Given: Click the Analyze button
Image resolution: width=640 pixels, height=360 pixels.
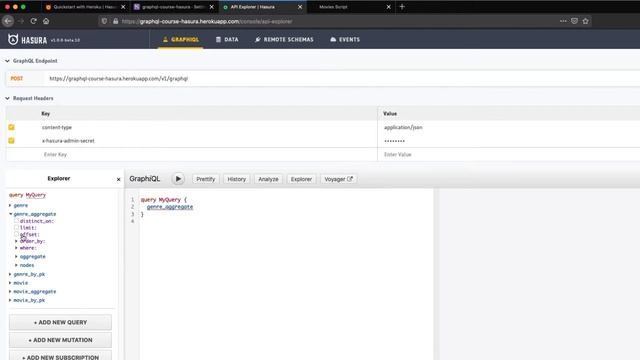Looking at the screenshot, I should [x=268, y=179].
